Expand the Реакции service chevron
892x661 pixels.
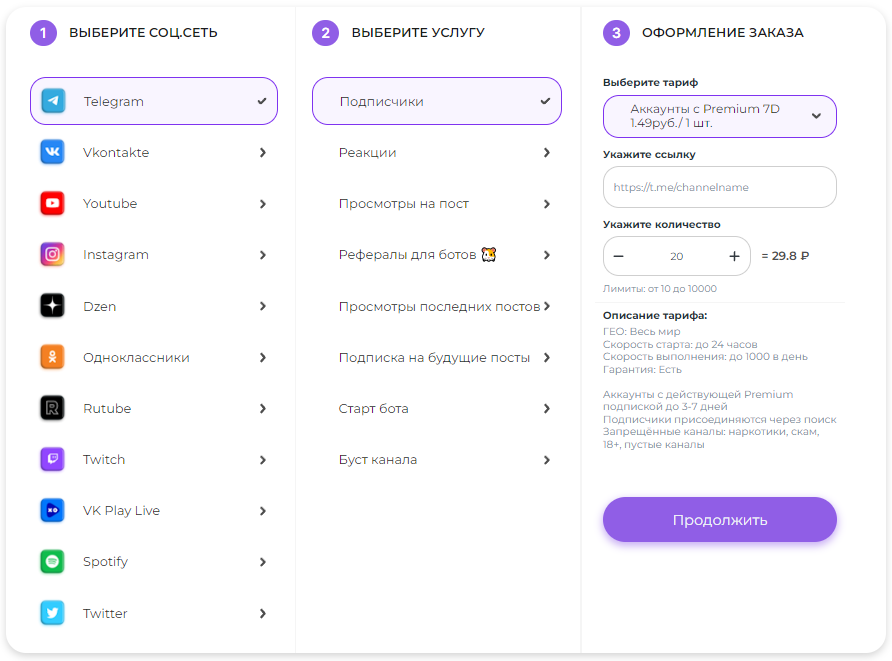point(547,153)
